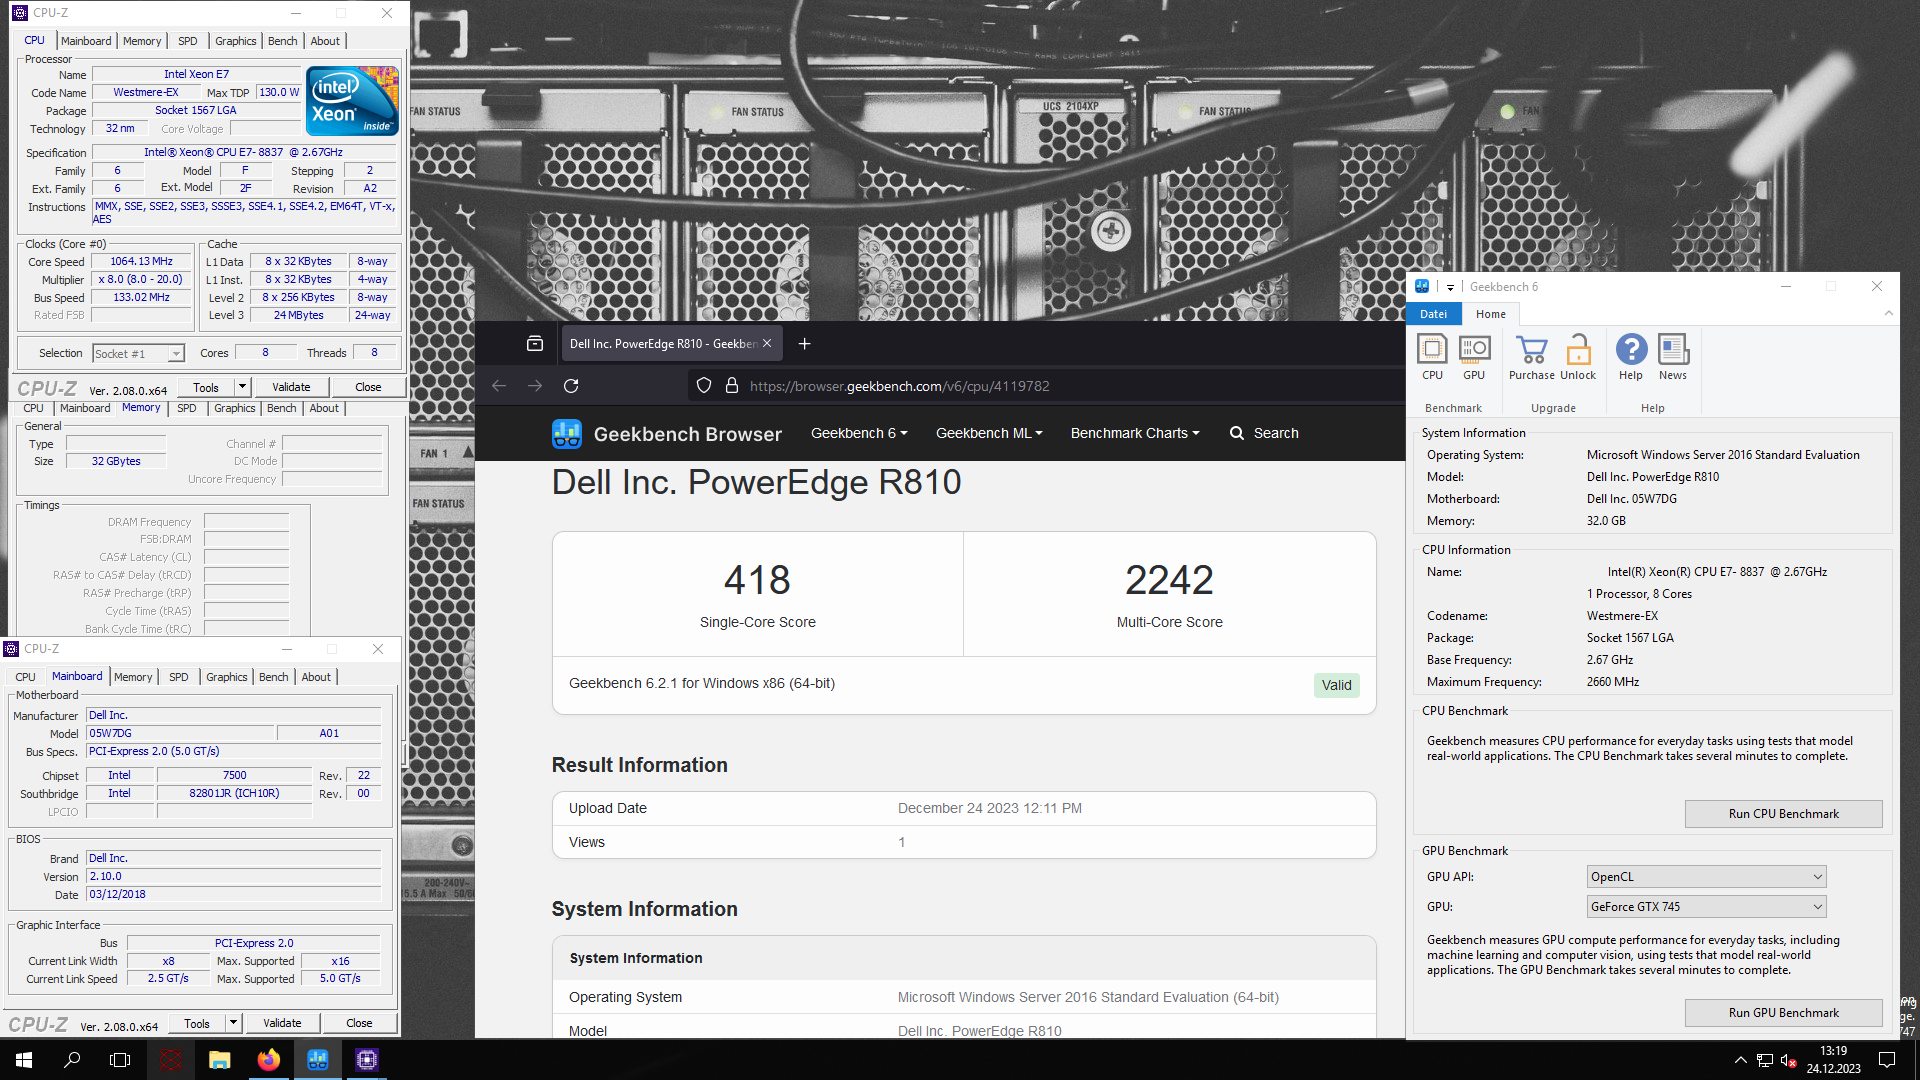Image resolution: width=1920 pixels, height=1080 pixels.
Task: Open the Geekbench 6 dropdown menu
Action: pyautogui.click(x=859, y=433)
